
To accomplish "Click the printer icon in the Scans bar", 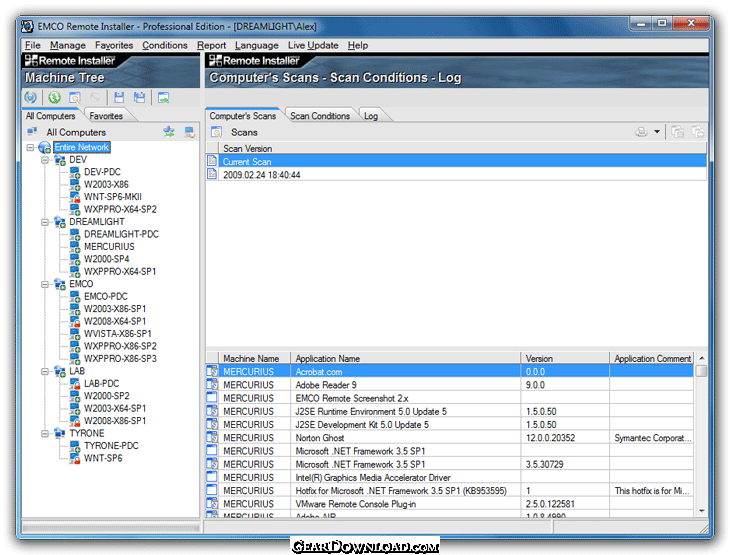I will click(x=642, y=132).
